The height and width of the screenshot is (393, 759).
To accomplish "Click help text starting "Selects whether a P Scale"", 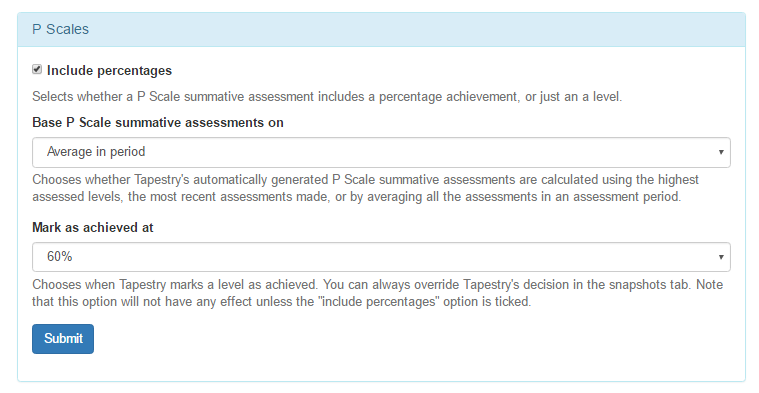I will (x=327, y=97).
